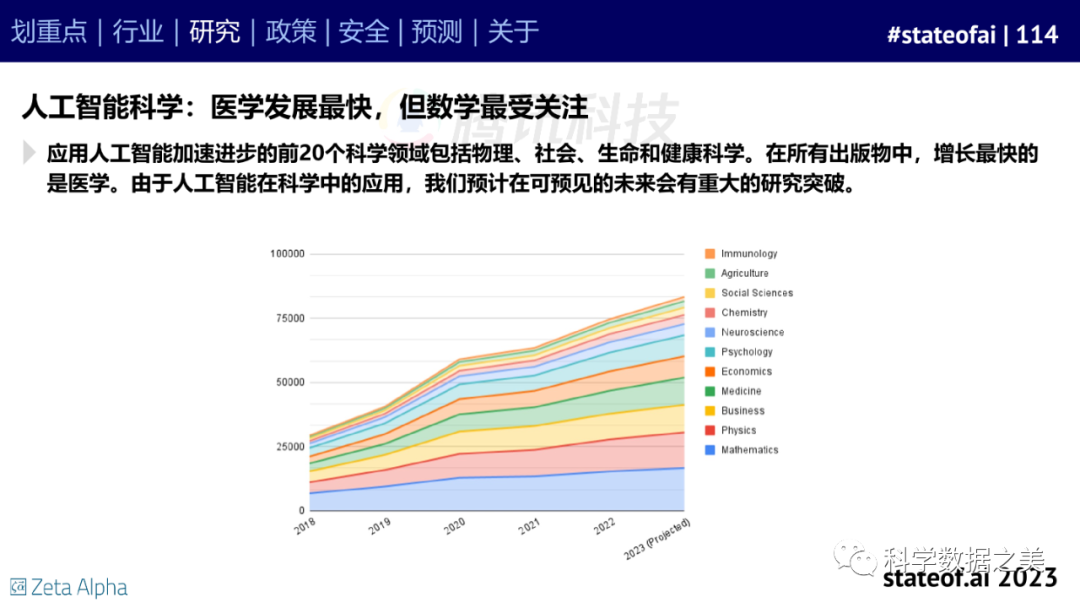
Task: Click the 2023 (Projected) axis label
Action: coord(658,539)
